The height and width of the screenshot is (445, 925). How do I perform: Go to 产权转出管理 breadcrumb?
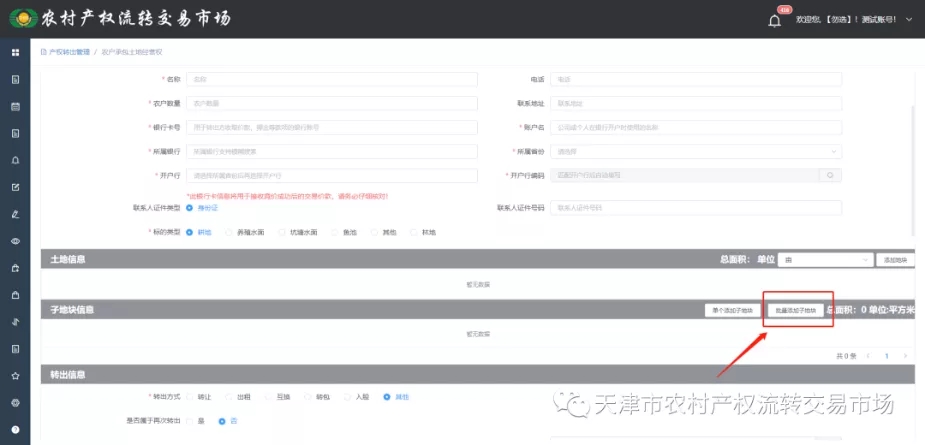pos(69,51)
